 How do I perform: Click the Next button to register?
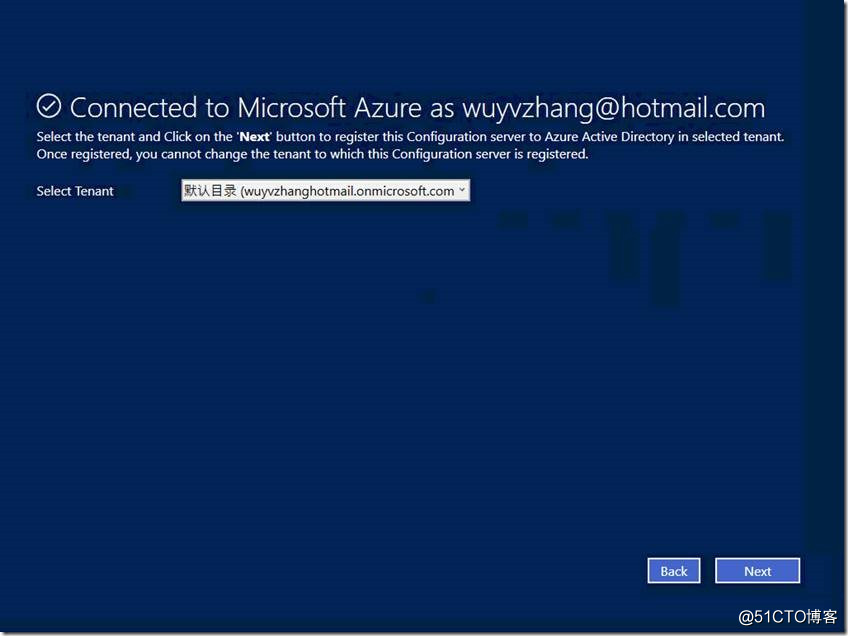[757, 571]
